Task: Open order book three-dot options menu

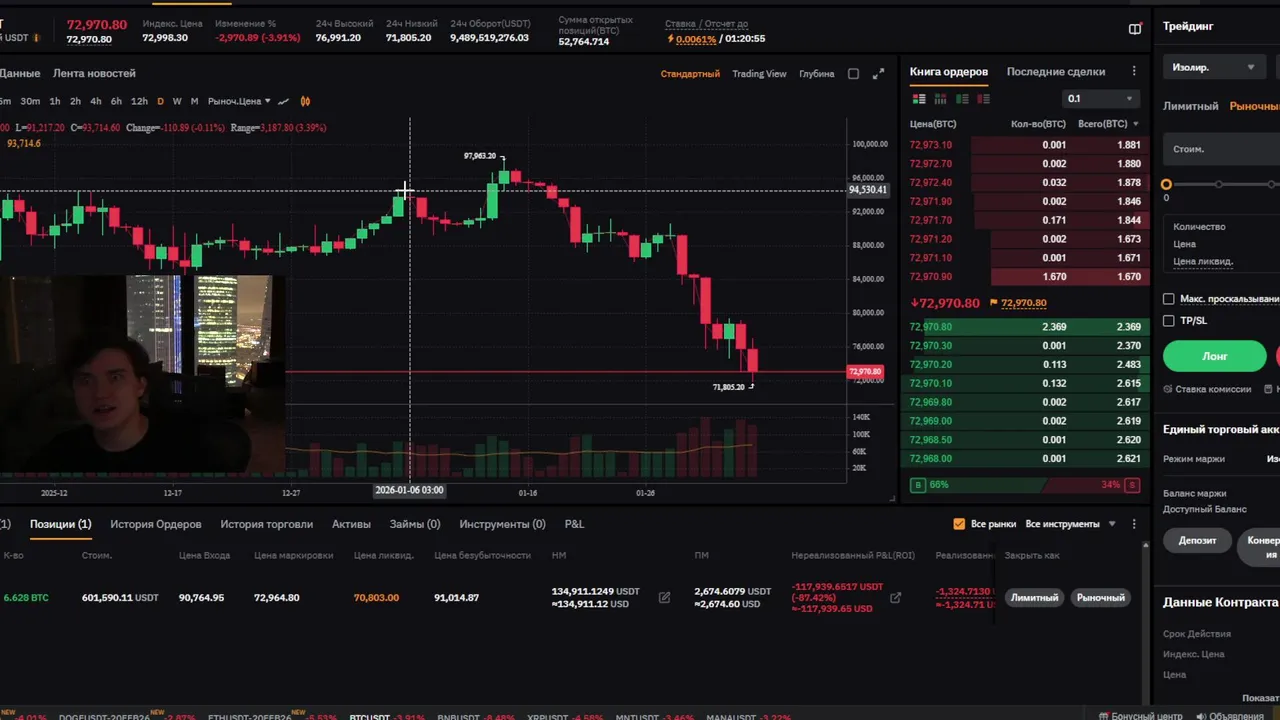Action: (x=1134, y=72)
